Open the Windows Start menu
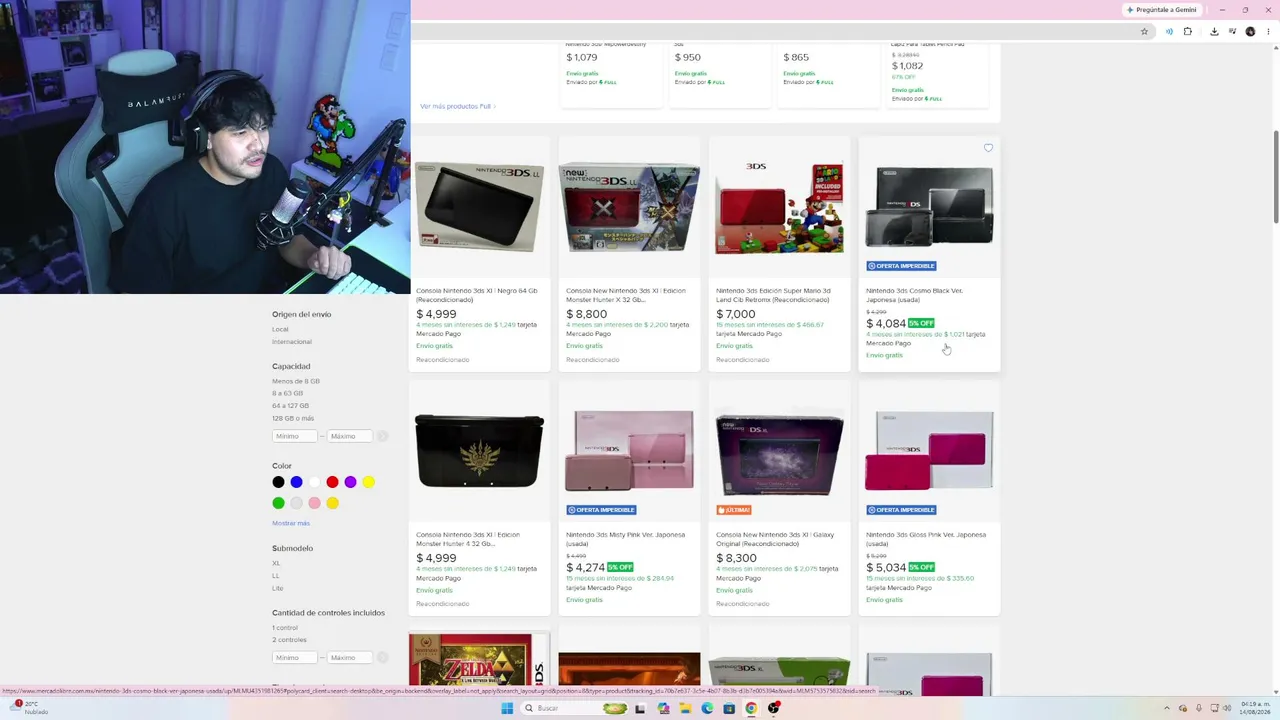 coord(507,708)
